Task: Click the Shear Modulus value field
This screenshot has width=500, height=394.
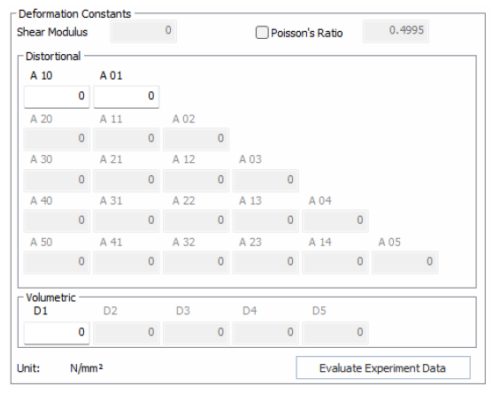Action: click(144, 31)
